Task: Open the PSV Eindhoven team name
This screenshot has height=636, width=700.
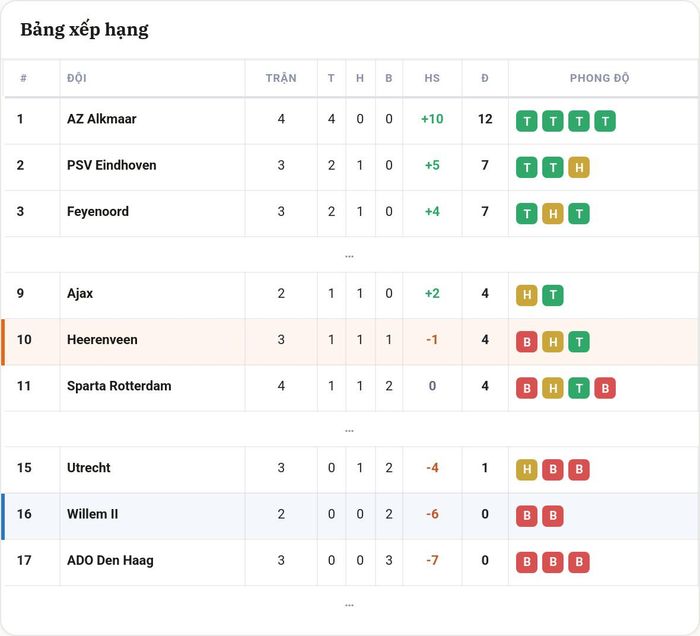Action: tap(112, 165)
